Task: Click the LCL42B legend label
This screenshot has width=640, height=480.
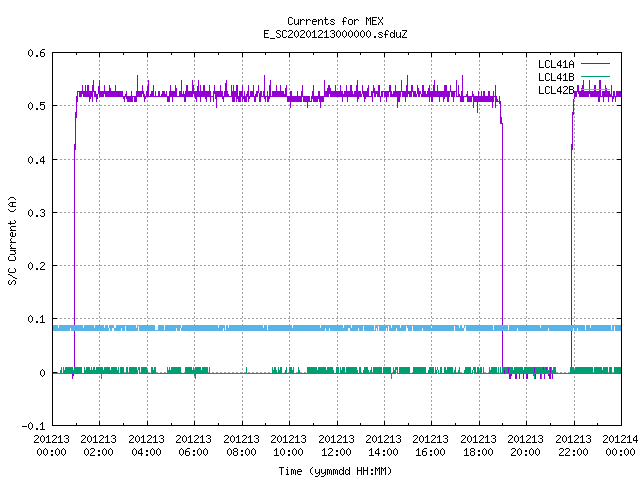Action: point(556,90)
